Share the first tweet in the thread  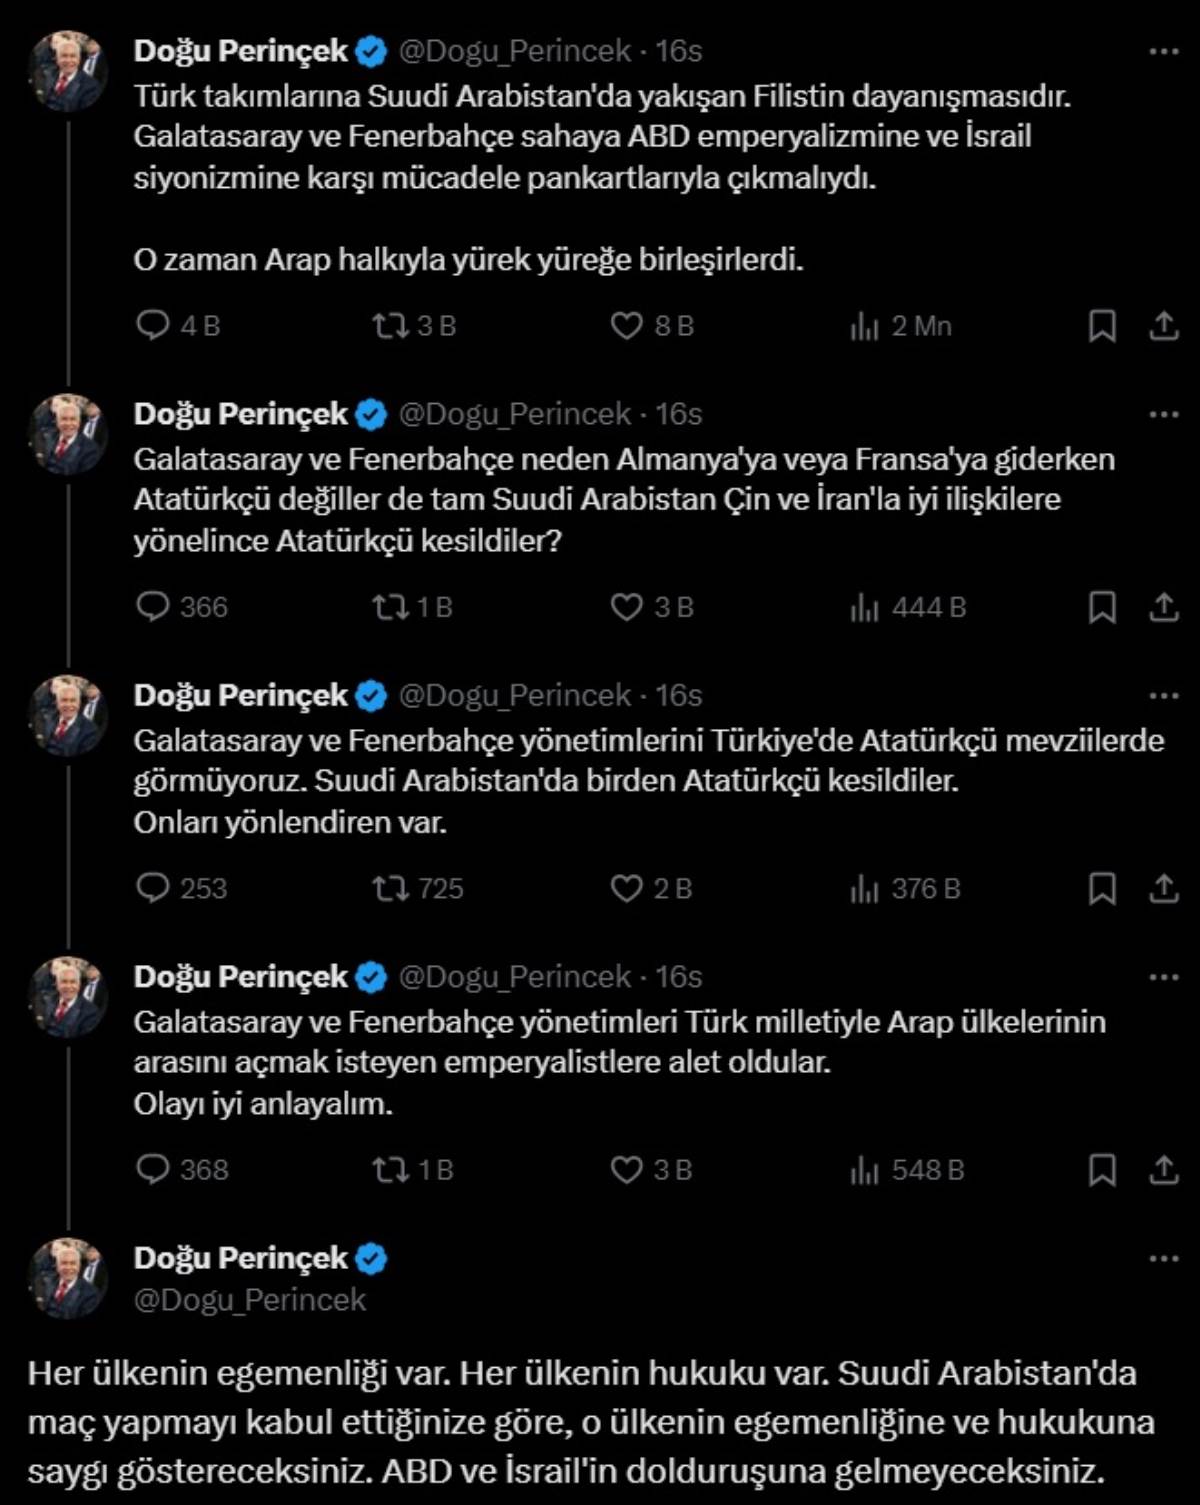click(x=1164, y=326)
